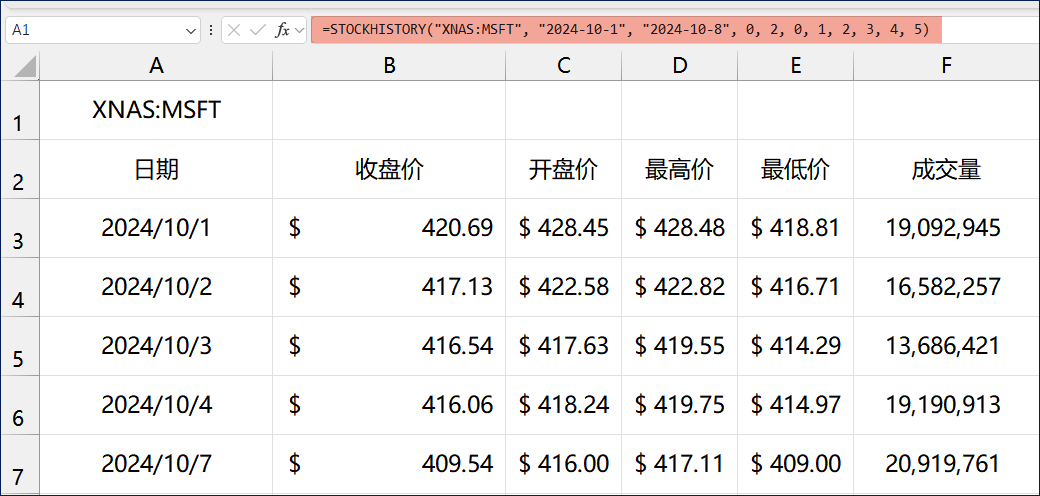
Task: Click the three-dot formula bar handle
Action: tap(211, 31)
